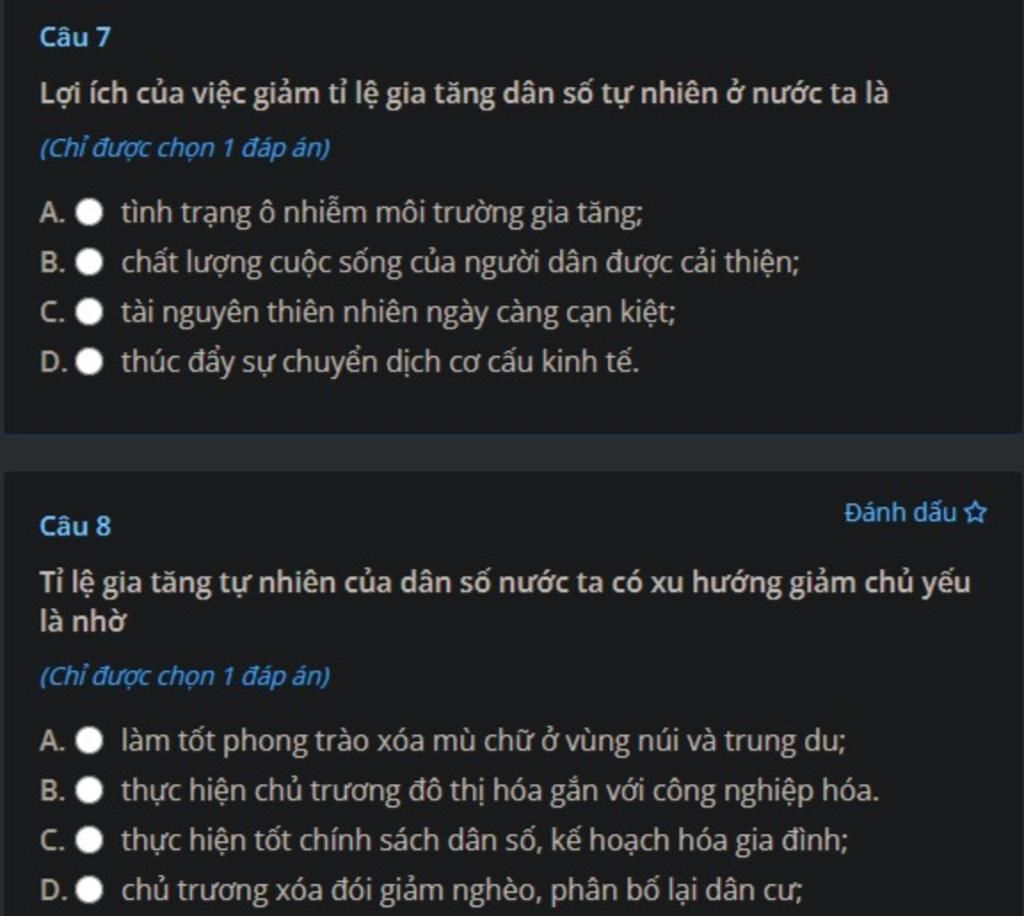Select radio button A for Câu 8
1024x916 pixels.
[x=90, y=741]
